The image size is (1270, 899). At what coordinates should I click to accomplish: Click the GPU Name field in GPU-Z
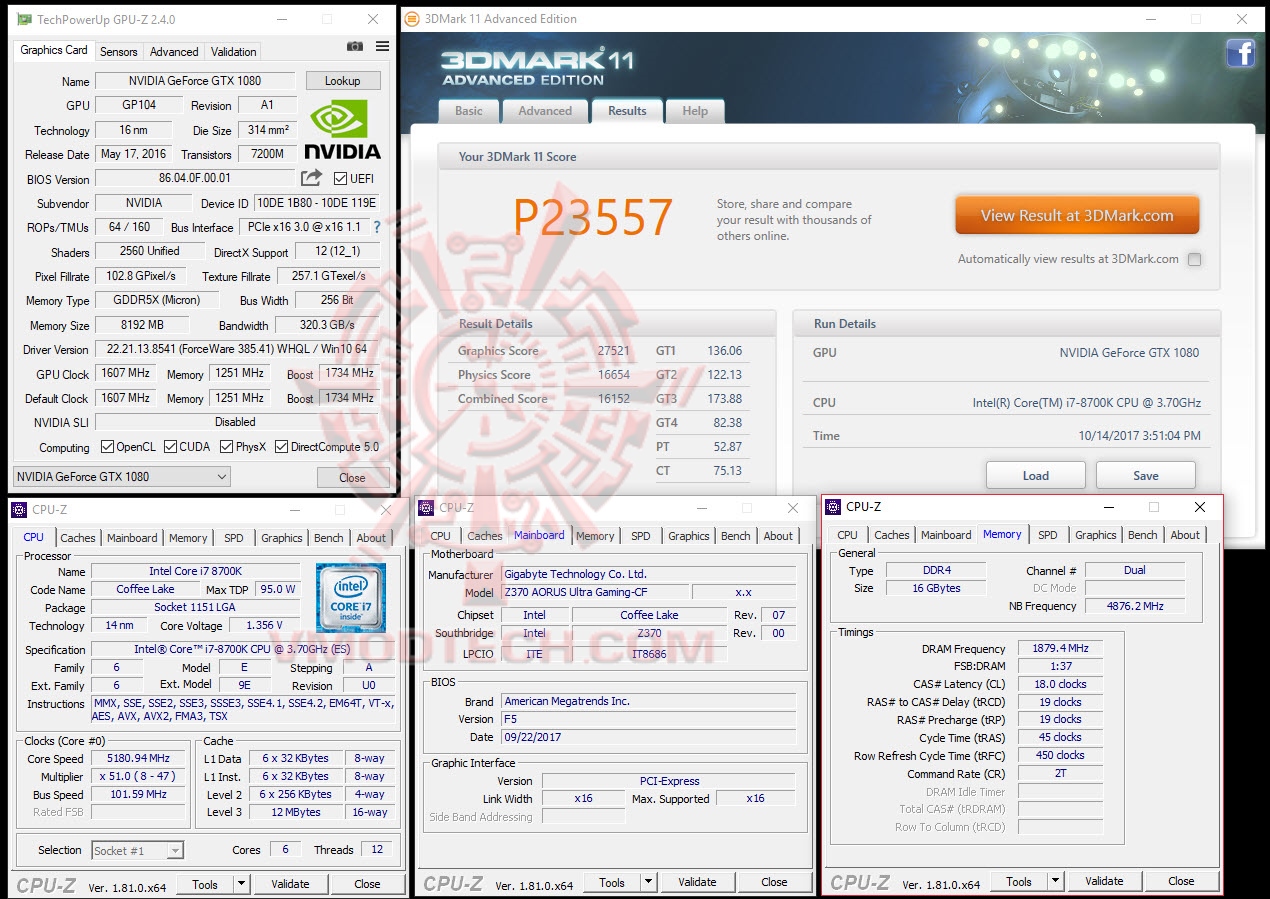tap(195, 81)
